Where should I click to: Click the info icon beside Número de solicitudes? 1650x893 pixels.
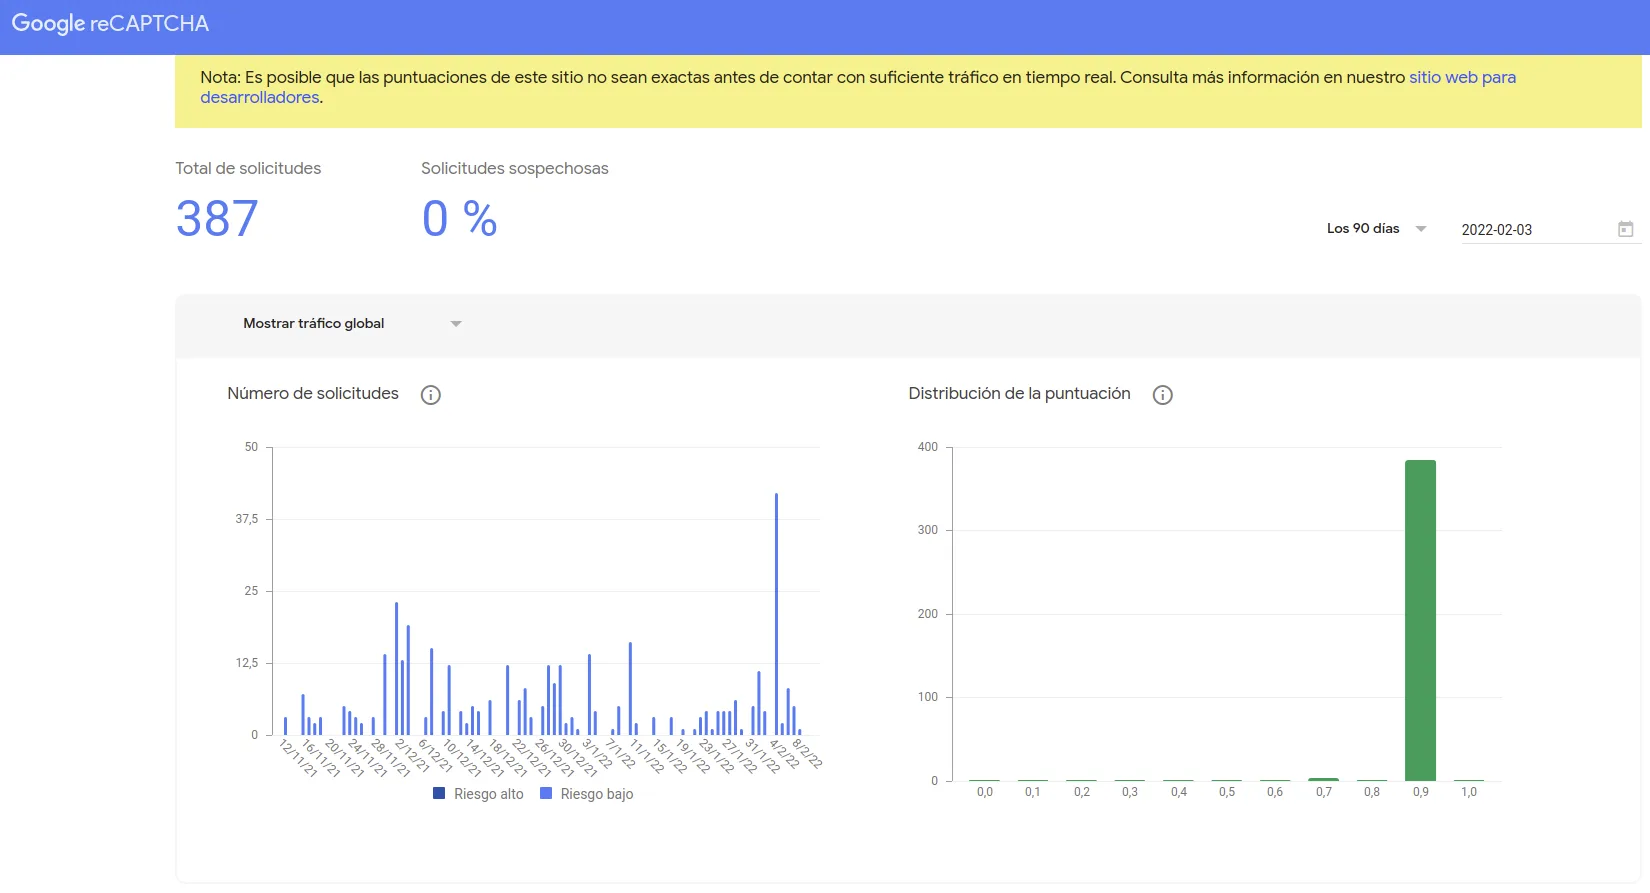(x=431, y=395)
